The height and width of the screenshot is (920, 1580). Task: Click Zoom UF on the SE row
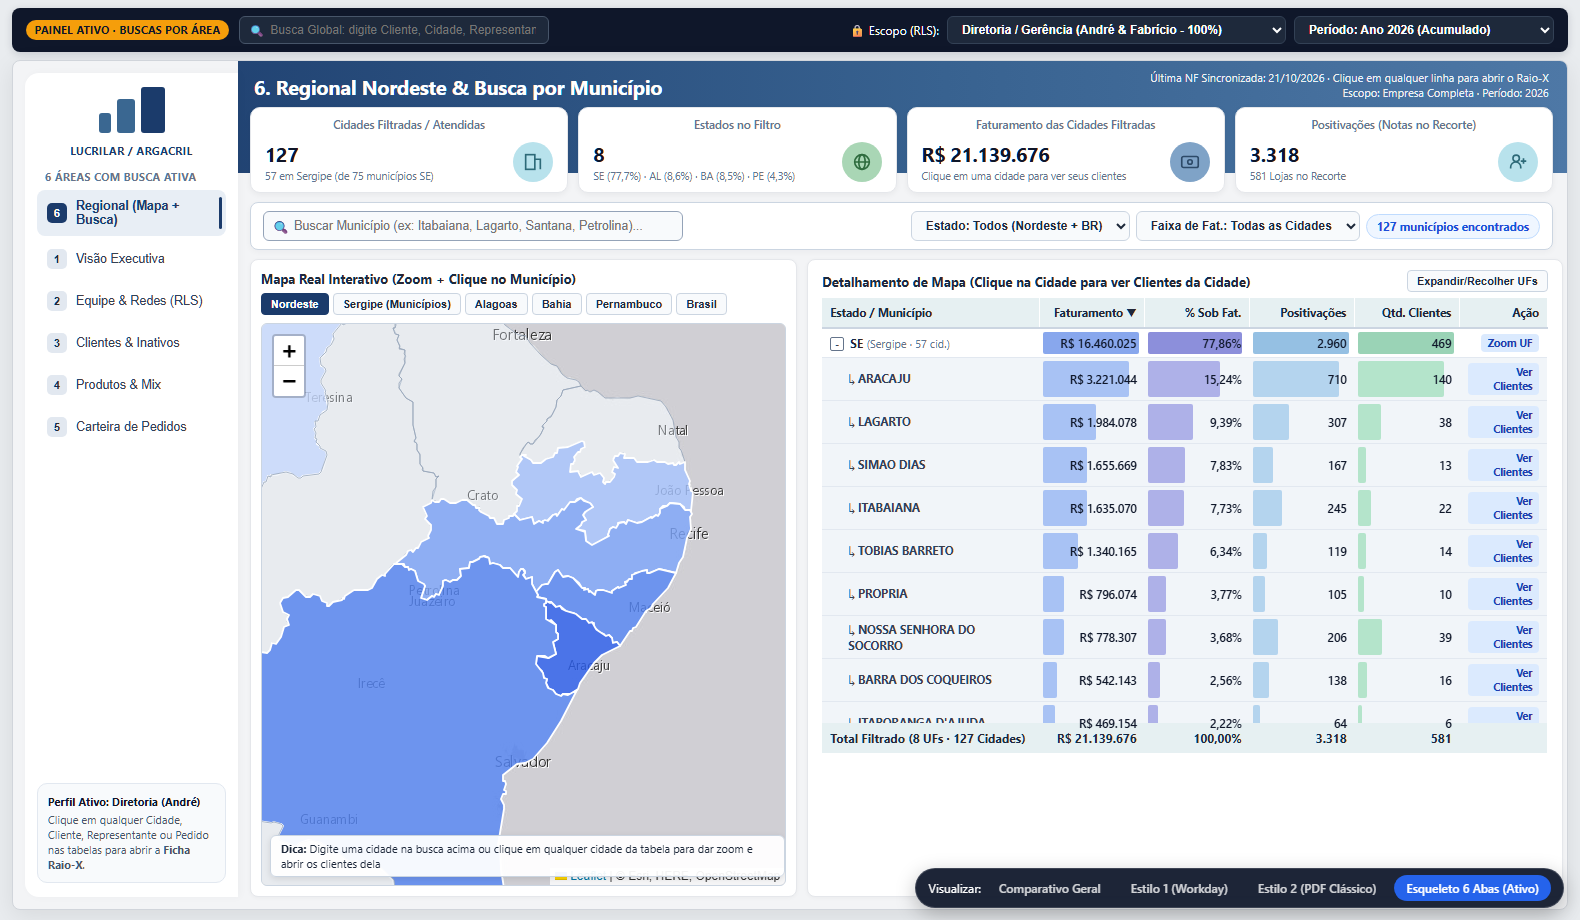(x=1510, y=343)
